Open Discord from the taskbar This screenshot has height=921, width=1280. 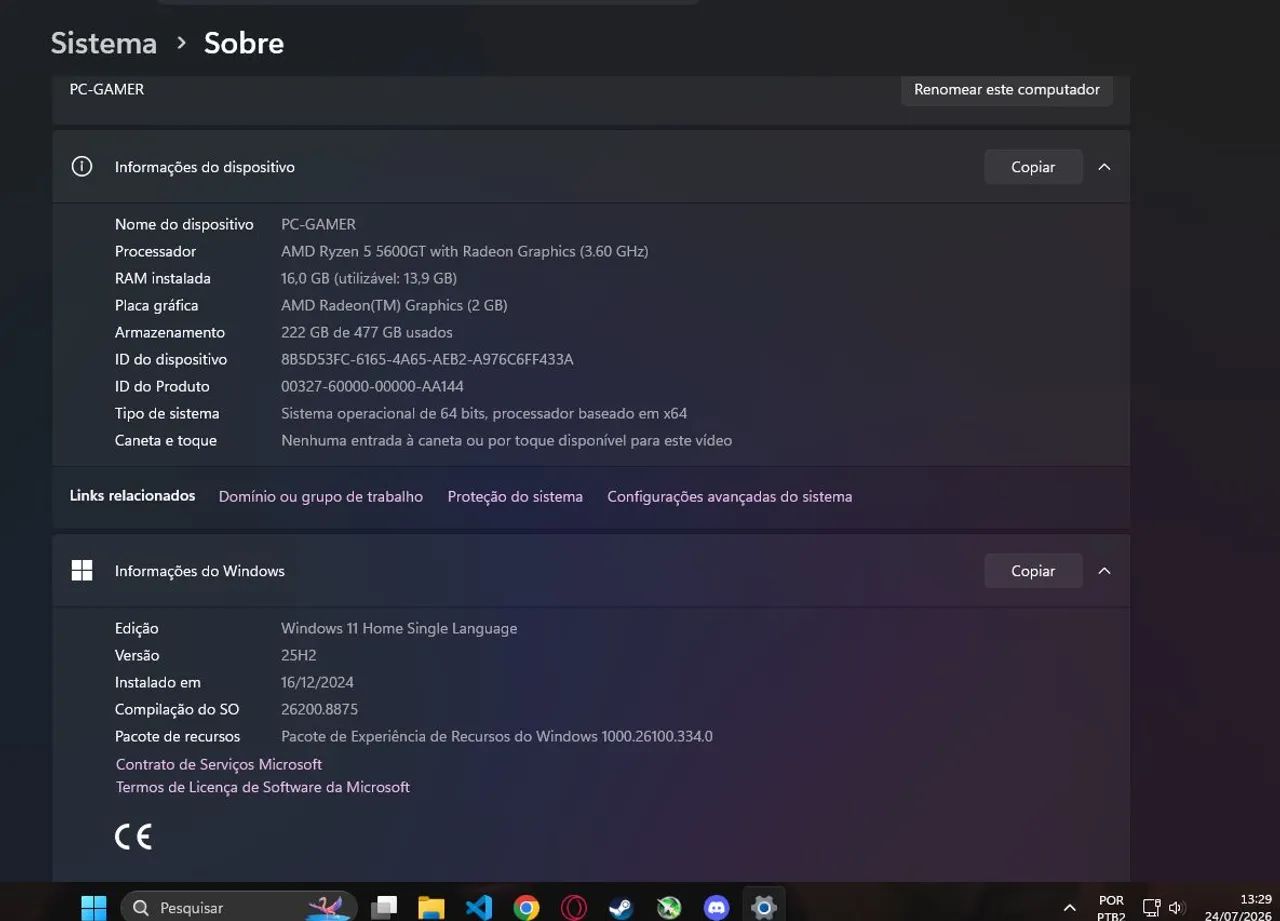[x=716, y=907]
